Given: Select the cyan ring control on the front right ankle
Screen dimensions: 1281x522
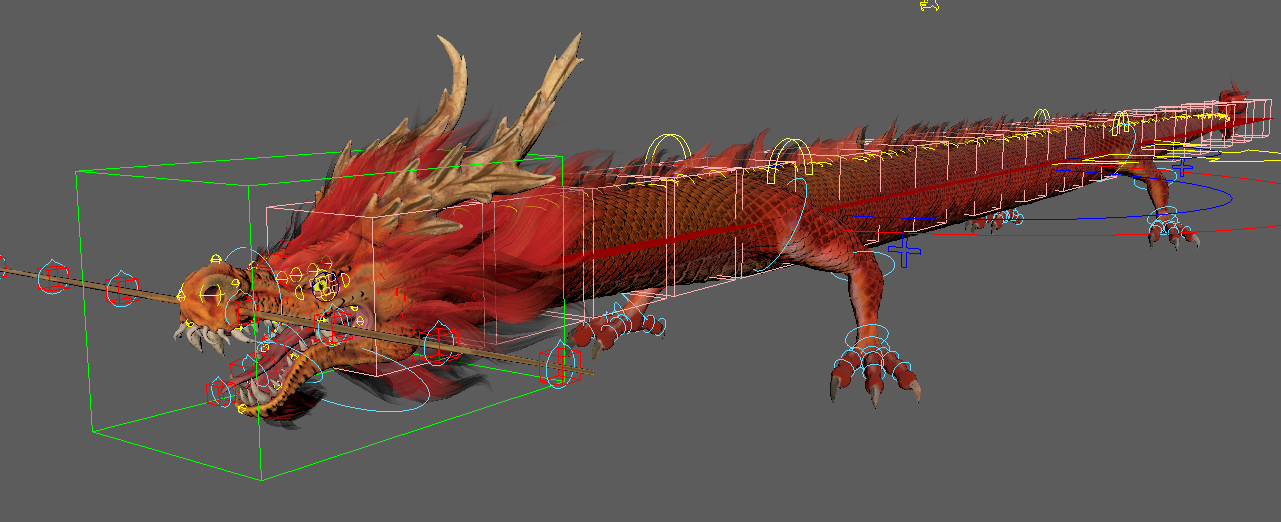Looking at the screenshot, I should pos(869,335).
